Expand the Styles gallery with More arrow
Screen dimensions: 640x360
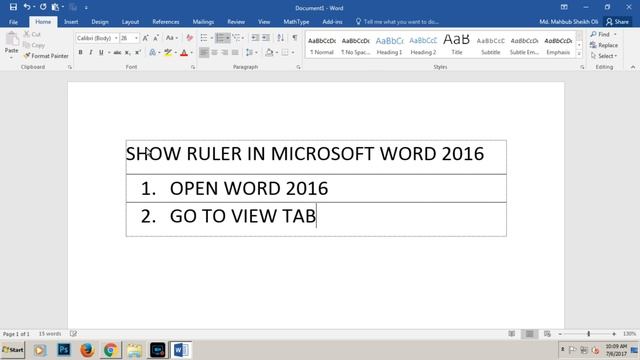pyautogui.click(x=579, y=54)
